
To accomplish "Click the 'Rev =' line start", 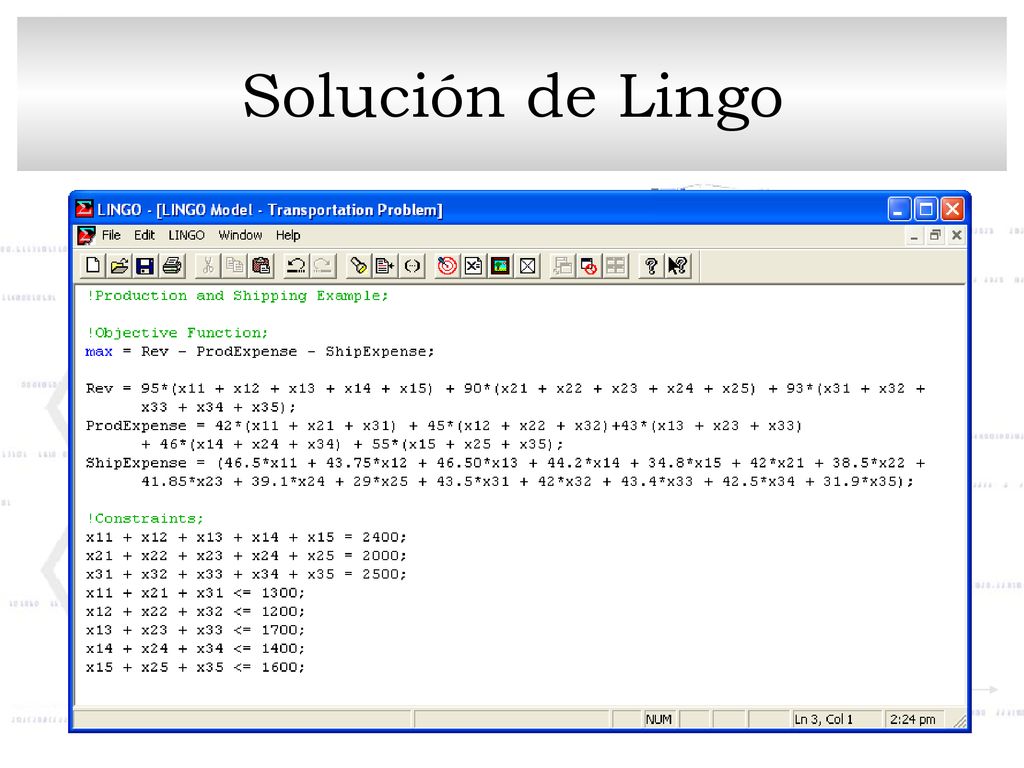I will (x=108, y=389).
